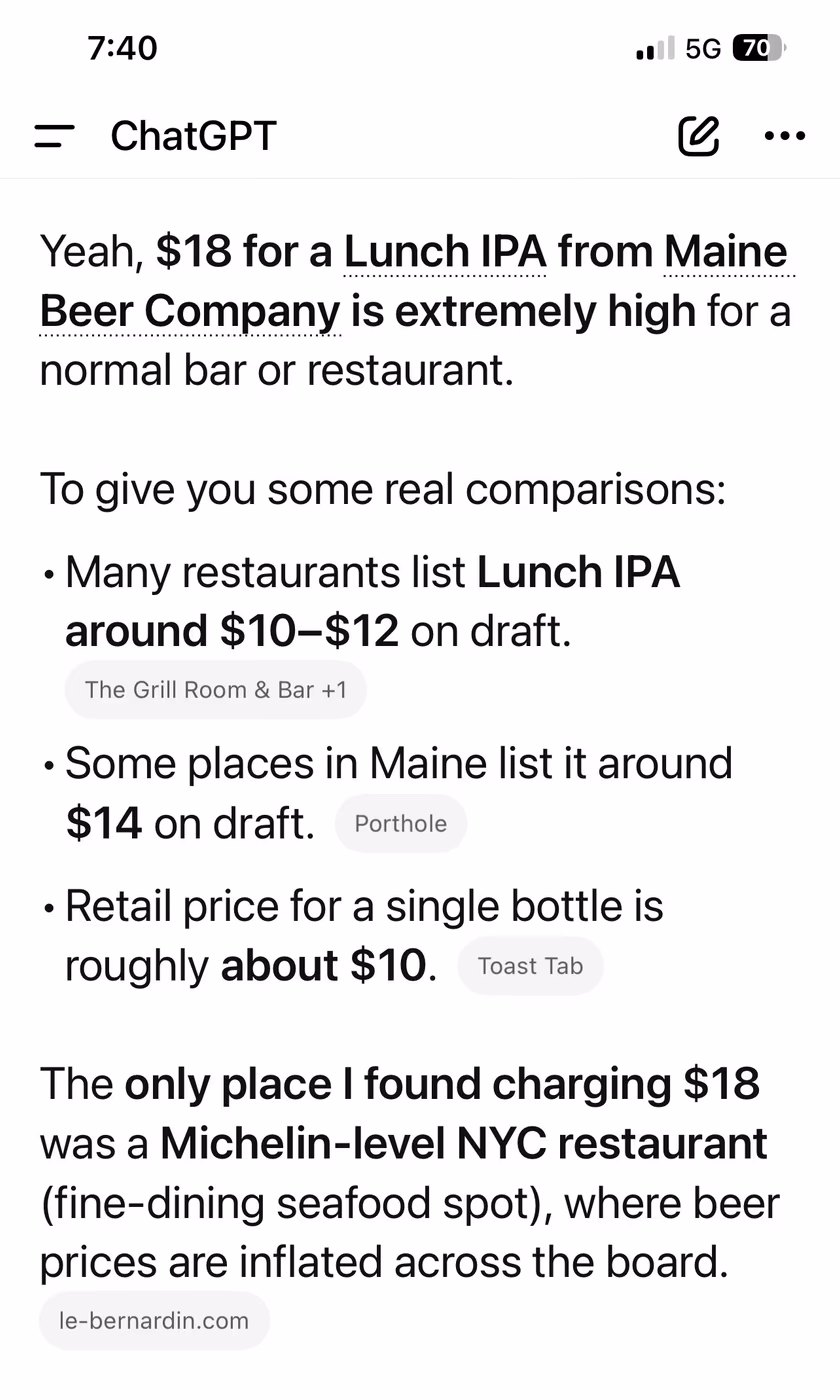
Task: Tap the underlined Maine link in heading
Action: pos(727,252)
